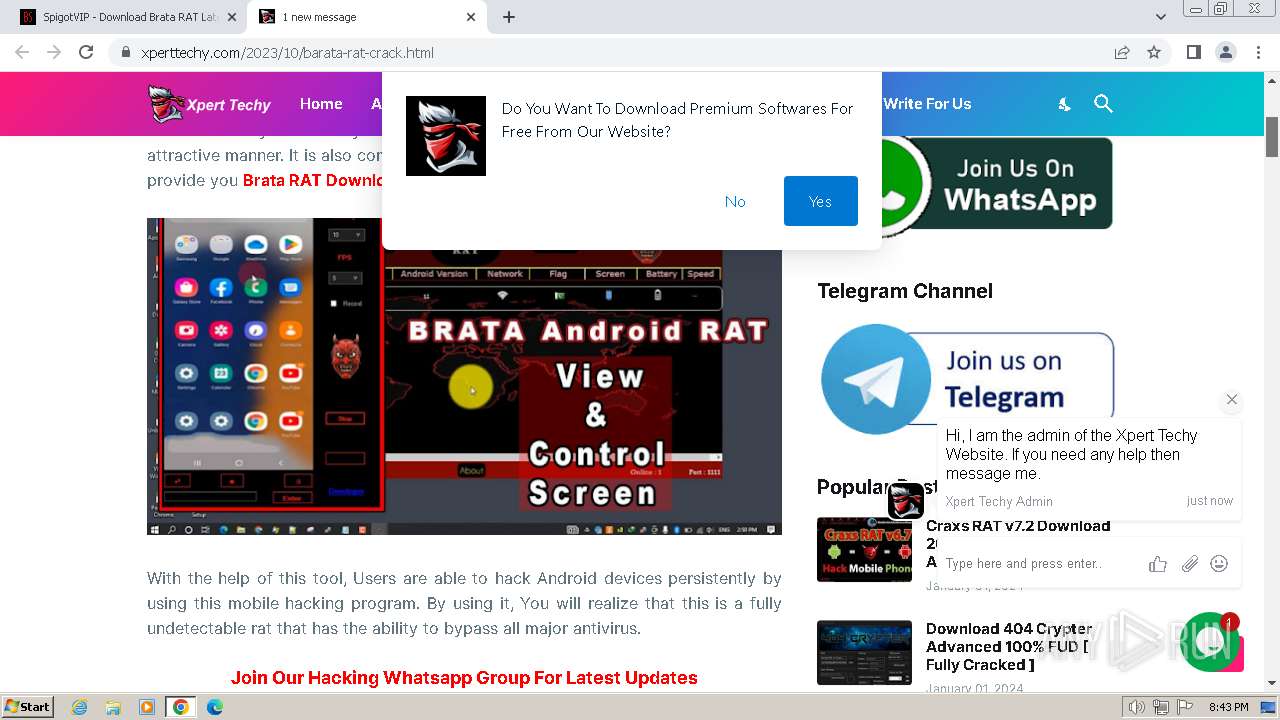
Task: Open the Join Our Hacking Whatsapp Group link
Action: pos(464,678)
